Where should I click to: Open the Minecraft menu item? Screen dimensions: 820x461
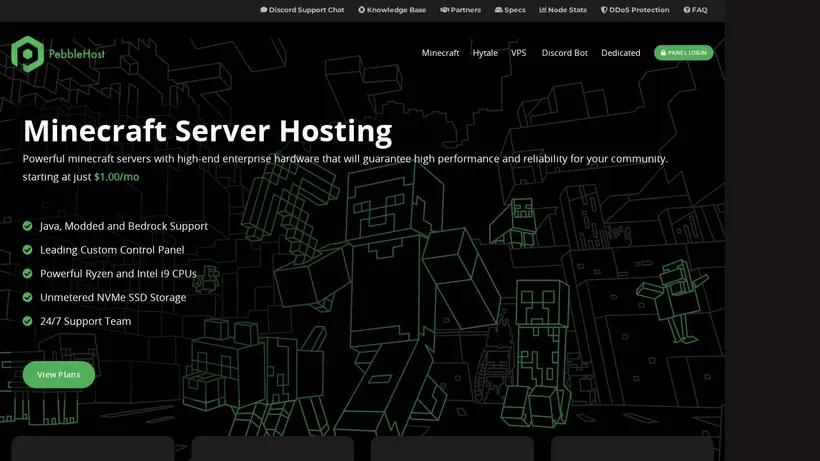(440, 53)
